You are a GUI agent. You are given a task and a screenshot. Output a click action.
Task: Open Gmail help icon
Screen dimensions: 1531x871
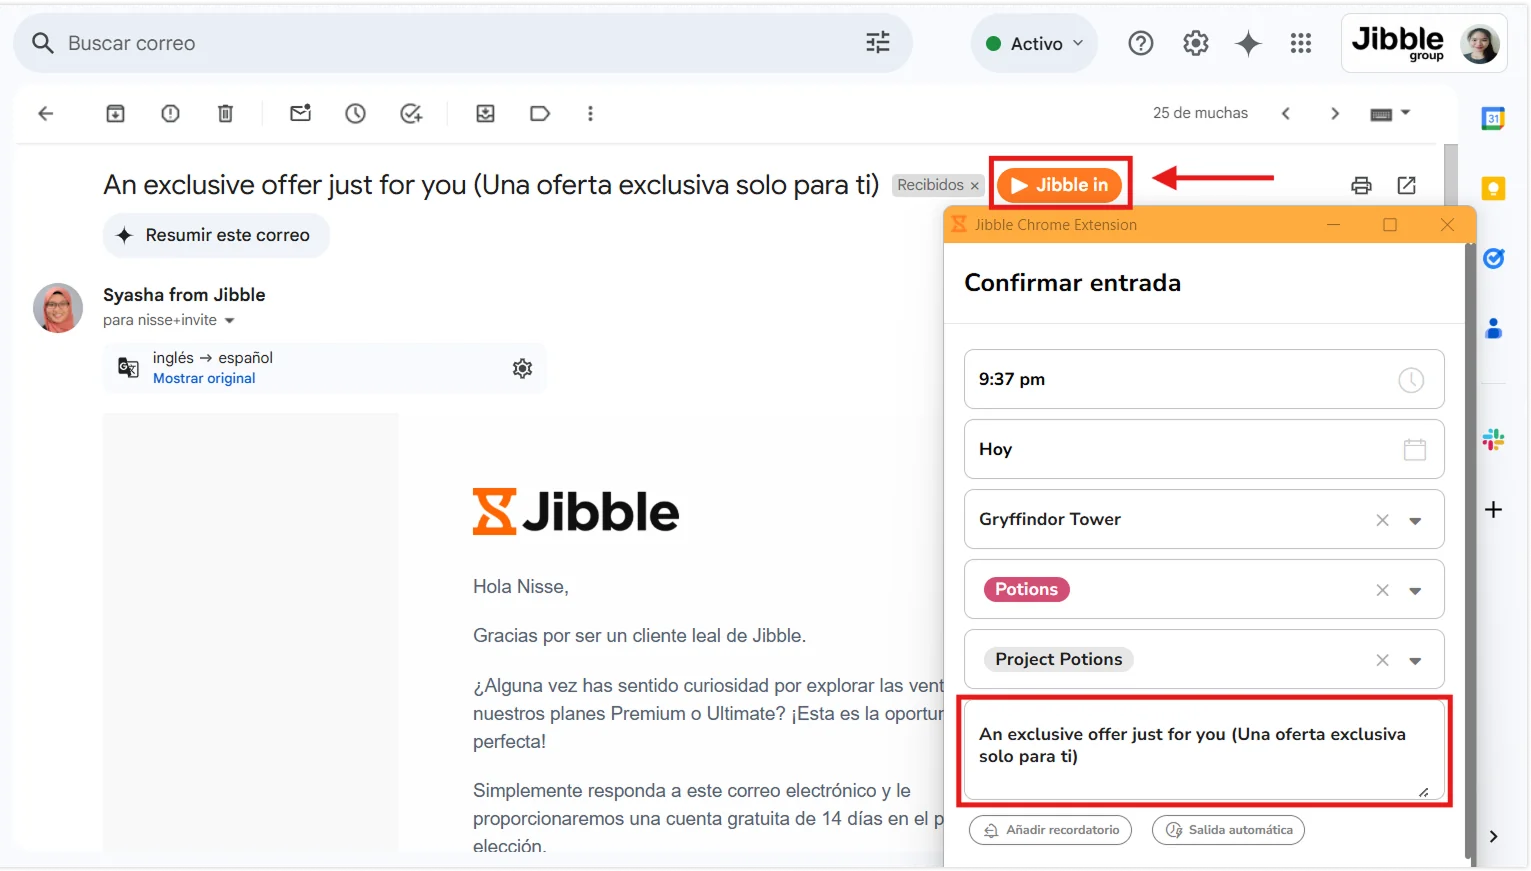[1140, 43]
